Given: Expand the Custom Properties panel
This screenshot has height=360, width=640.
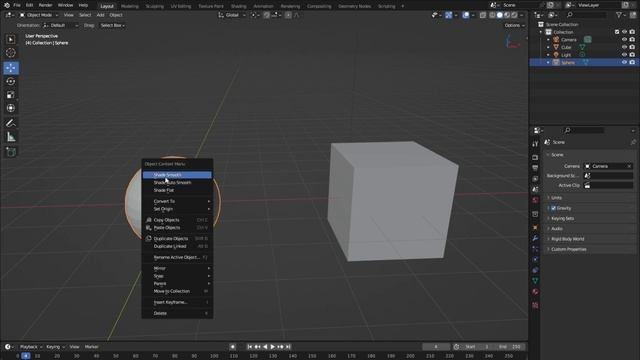Looking at the screenshot, I should pos(590,249).
